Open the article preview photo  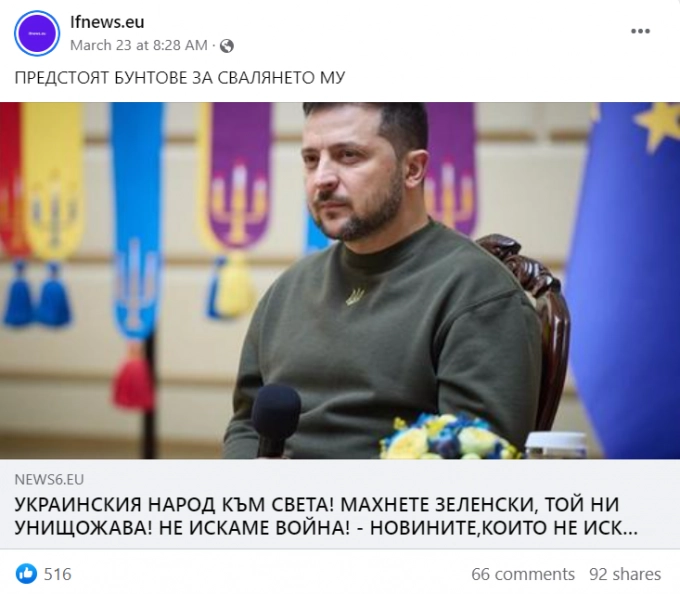[x=340, y=280]
